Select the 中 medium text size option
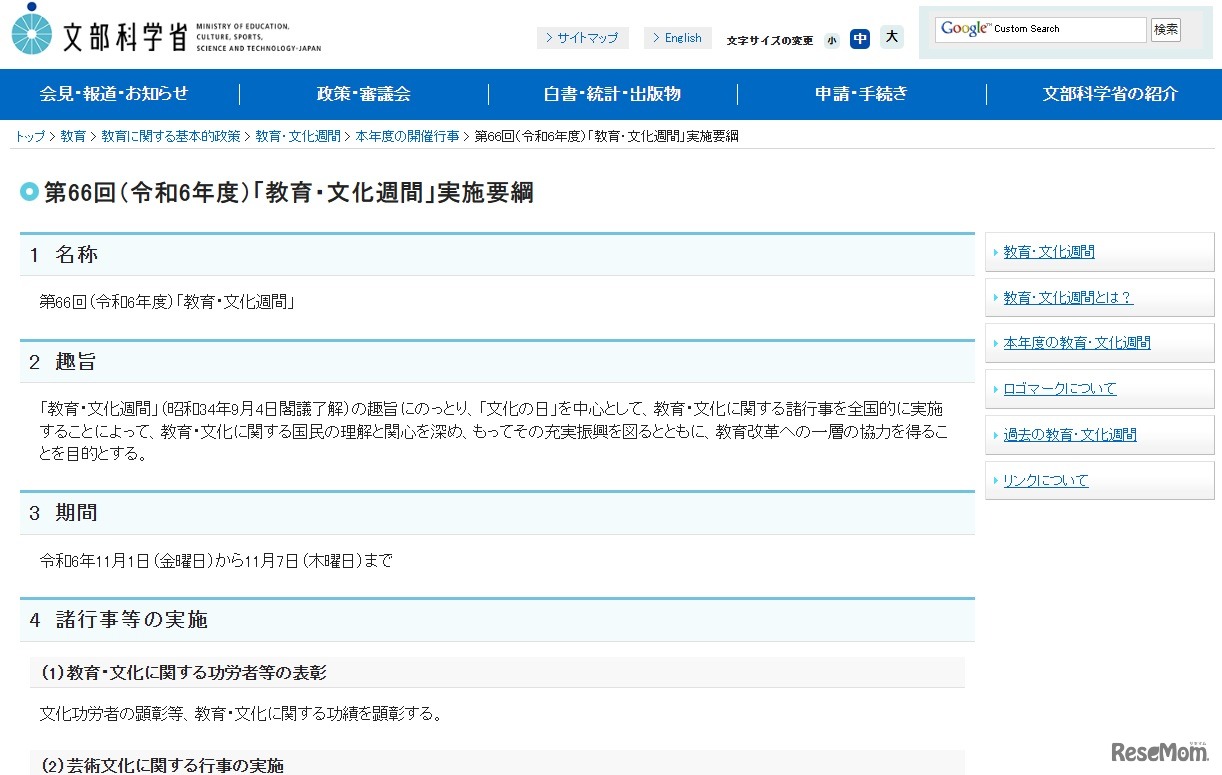1222x775 pixels. coord(860,38)
